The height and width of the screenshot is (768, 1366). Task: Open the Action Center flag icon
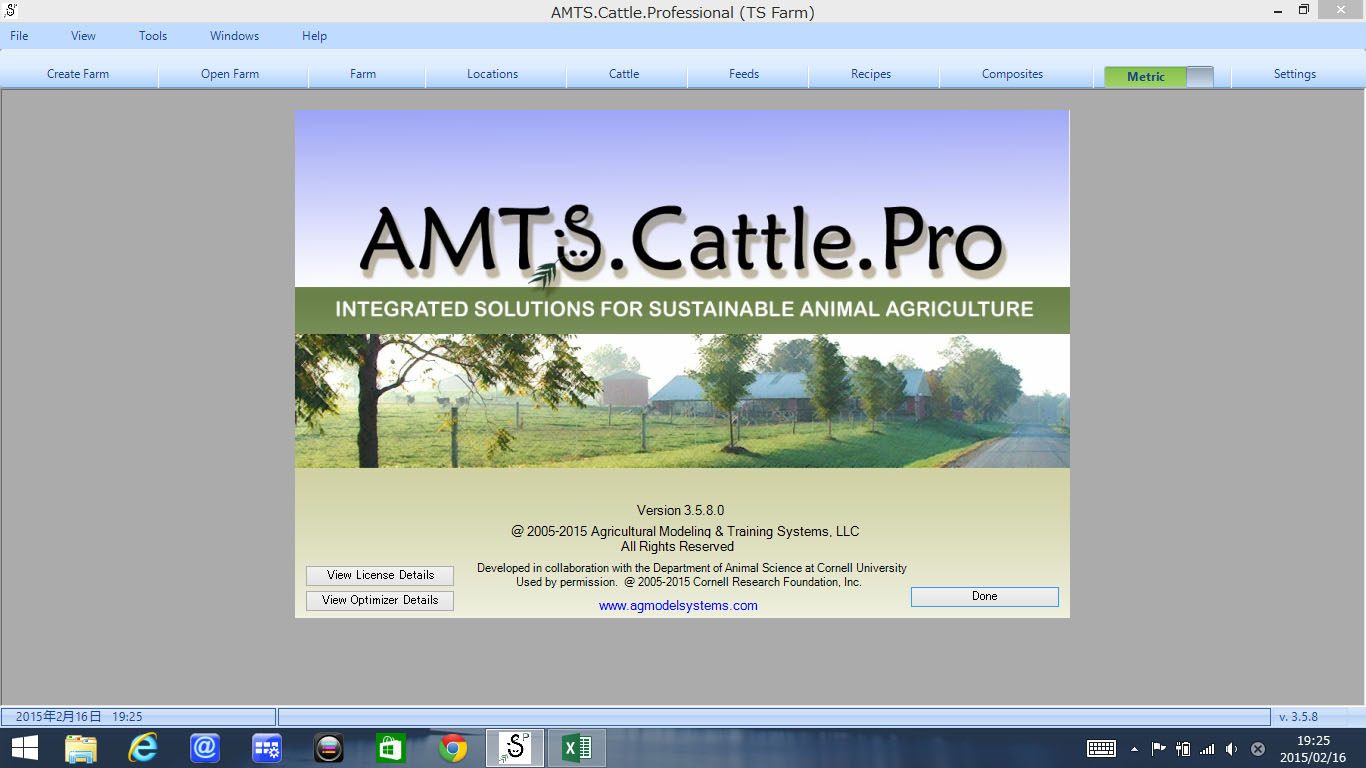pyautogui.click(x=1159, y=748)
